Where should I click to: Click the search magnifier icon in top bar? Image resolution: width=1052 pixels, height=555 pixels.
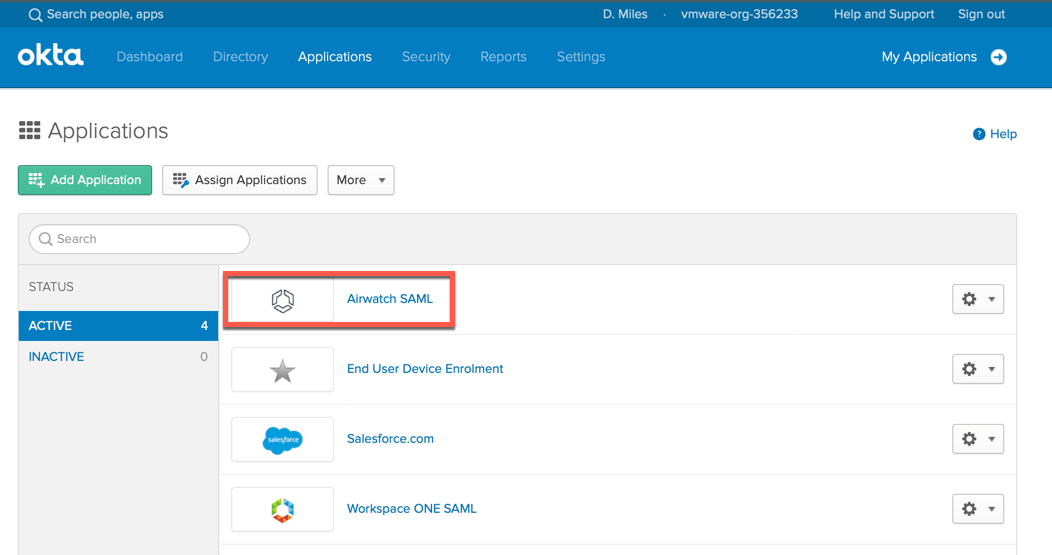pos(35,15)
